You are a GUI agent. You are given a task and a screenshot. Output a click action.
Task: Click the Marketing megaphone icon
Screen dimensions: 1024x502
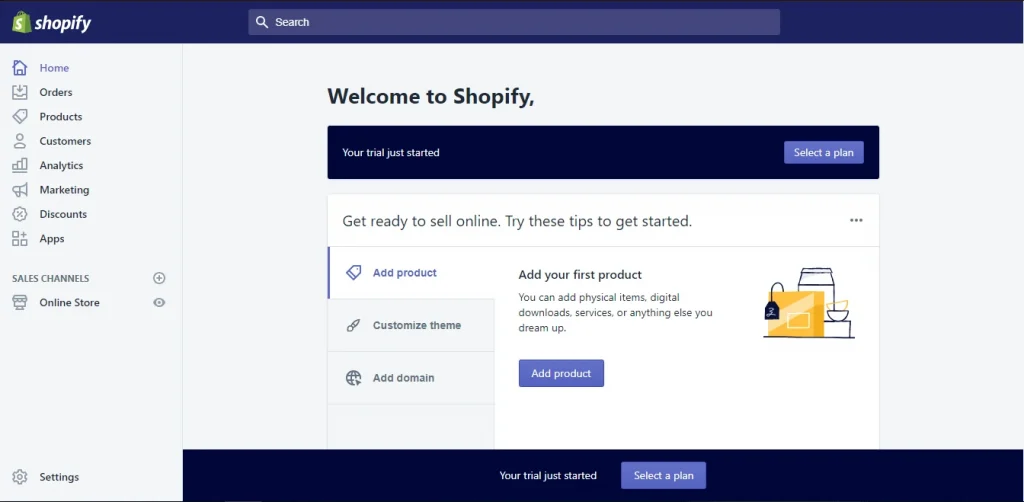click(x=20, y=190)
